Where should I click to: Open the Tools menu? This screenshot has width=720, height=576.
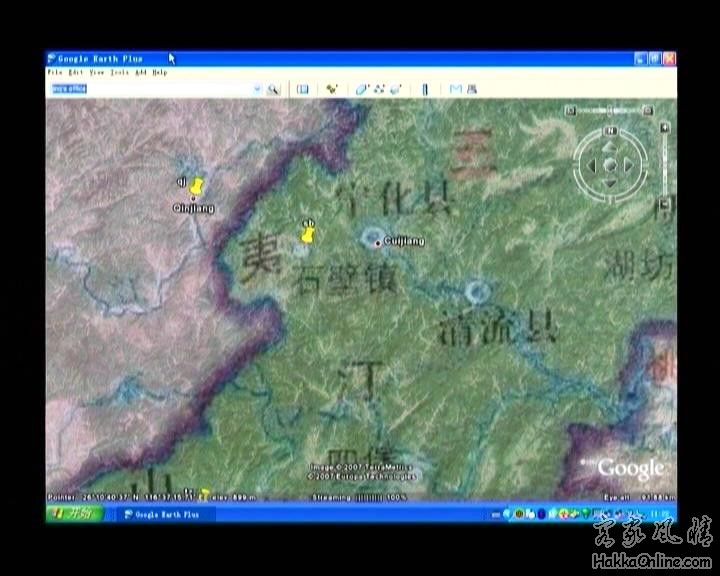(x=119, y=73)
